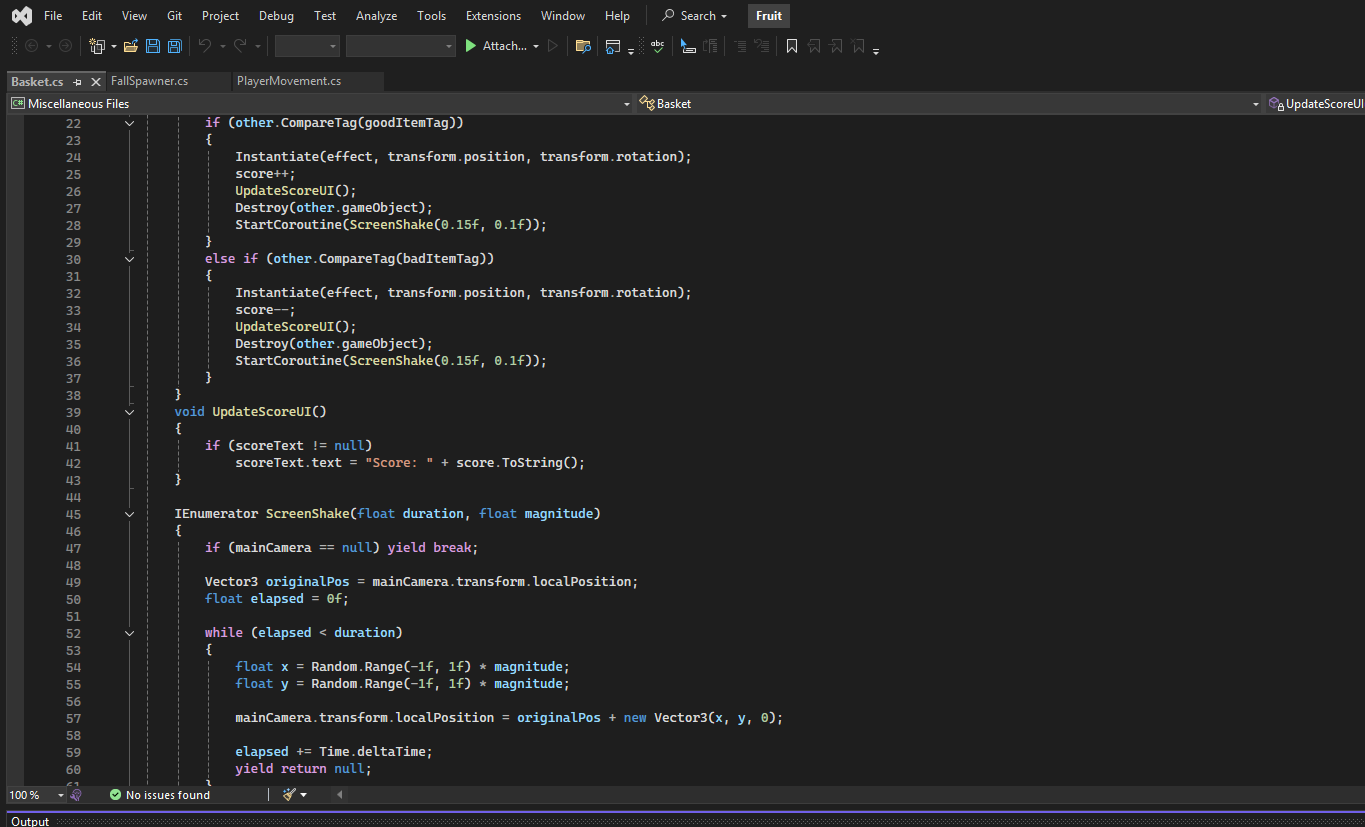Close the Basket.cs tab
Image resolution: width=1365 pixels, height=827 pixels.
tap(96, 82)
